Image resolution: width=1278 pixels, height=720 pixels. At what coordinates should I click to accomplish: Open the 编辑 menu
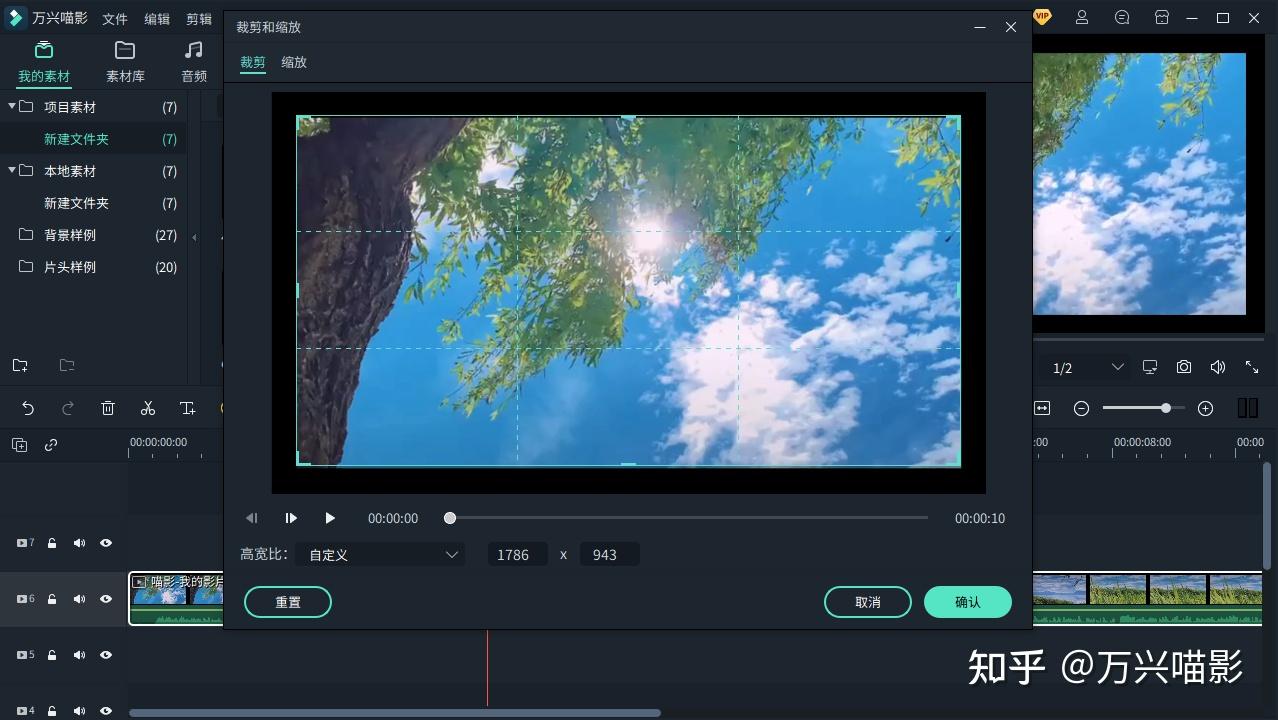click(x=157, y=17)
